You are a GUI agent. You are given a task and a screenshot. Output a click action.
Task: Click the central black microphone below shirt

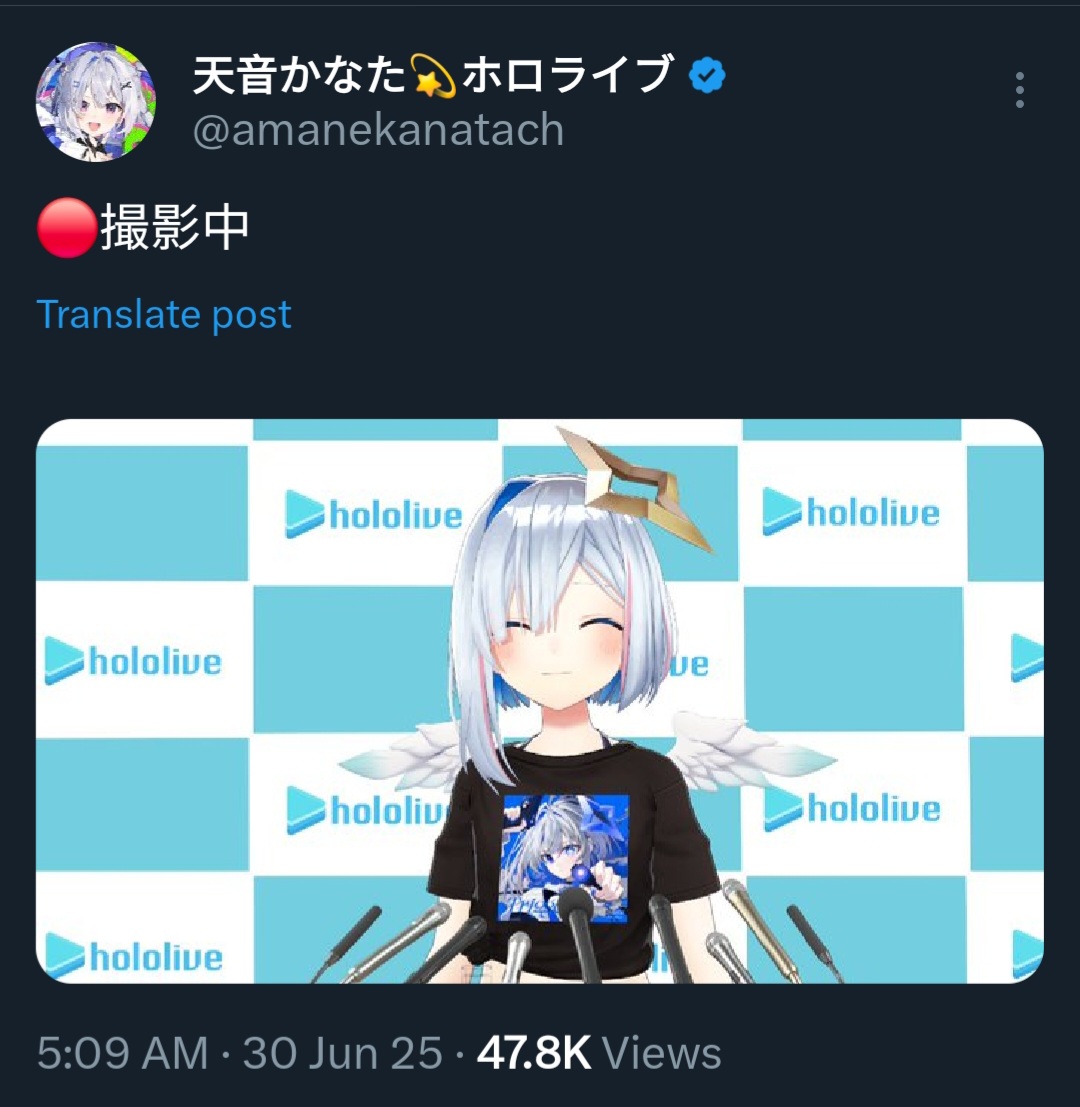click(582, 935)
